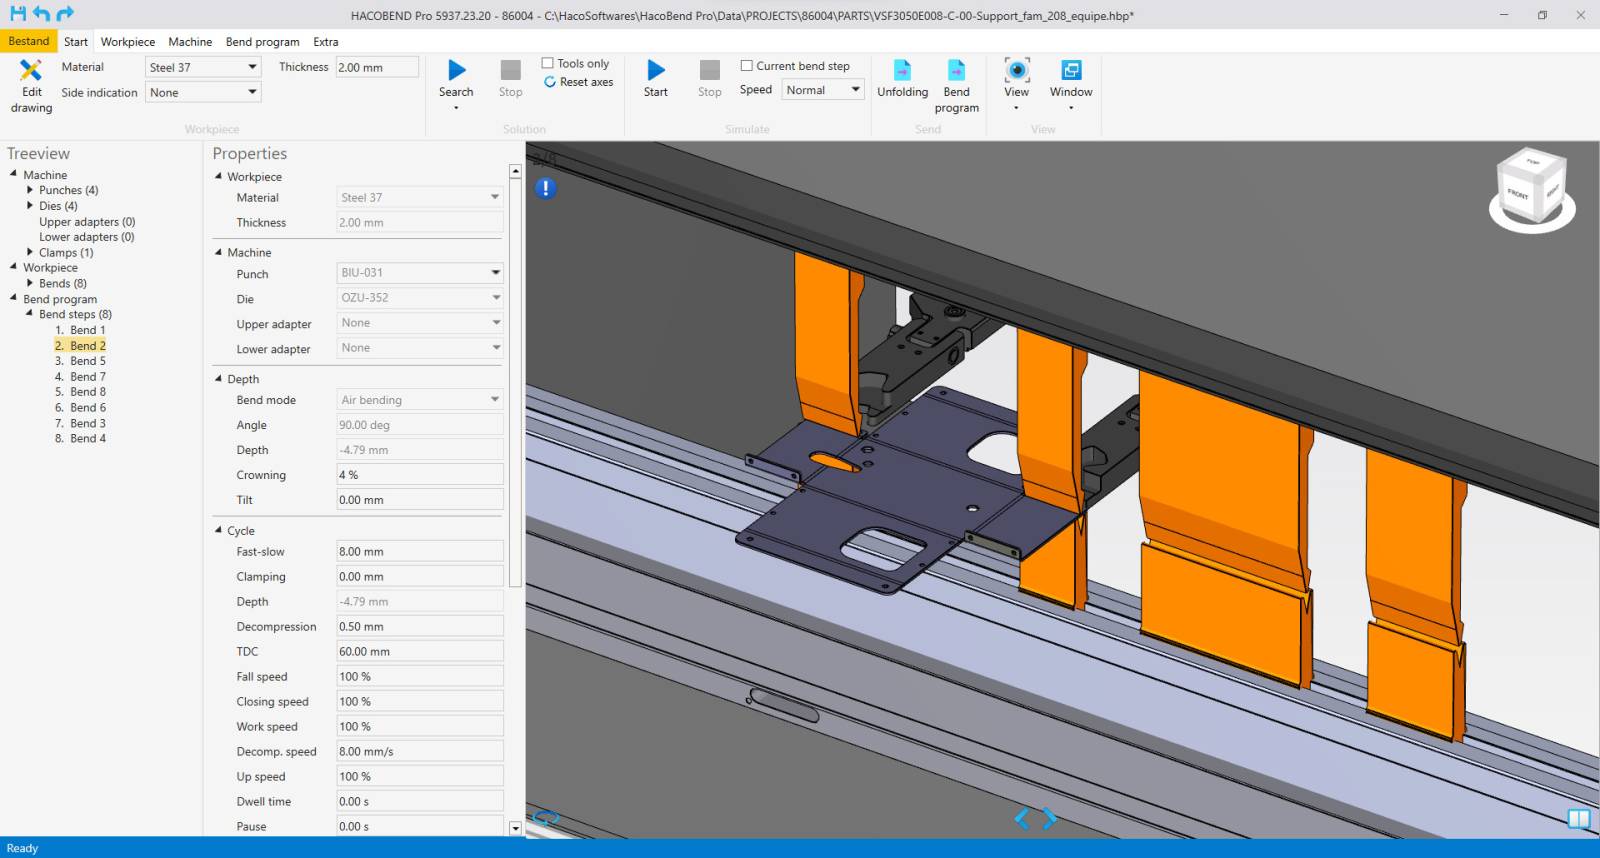
Task: Open the Bend program menu tab
Action: (x=262, y=42)
